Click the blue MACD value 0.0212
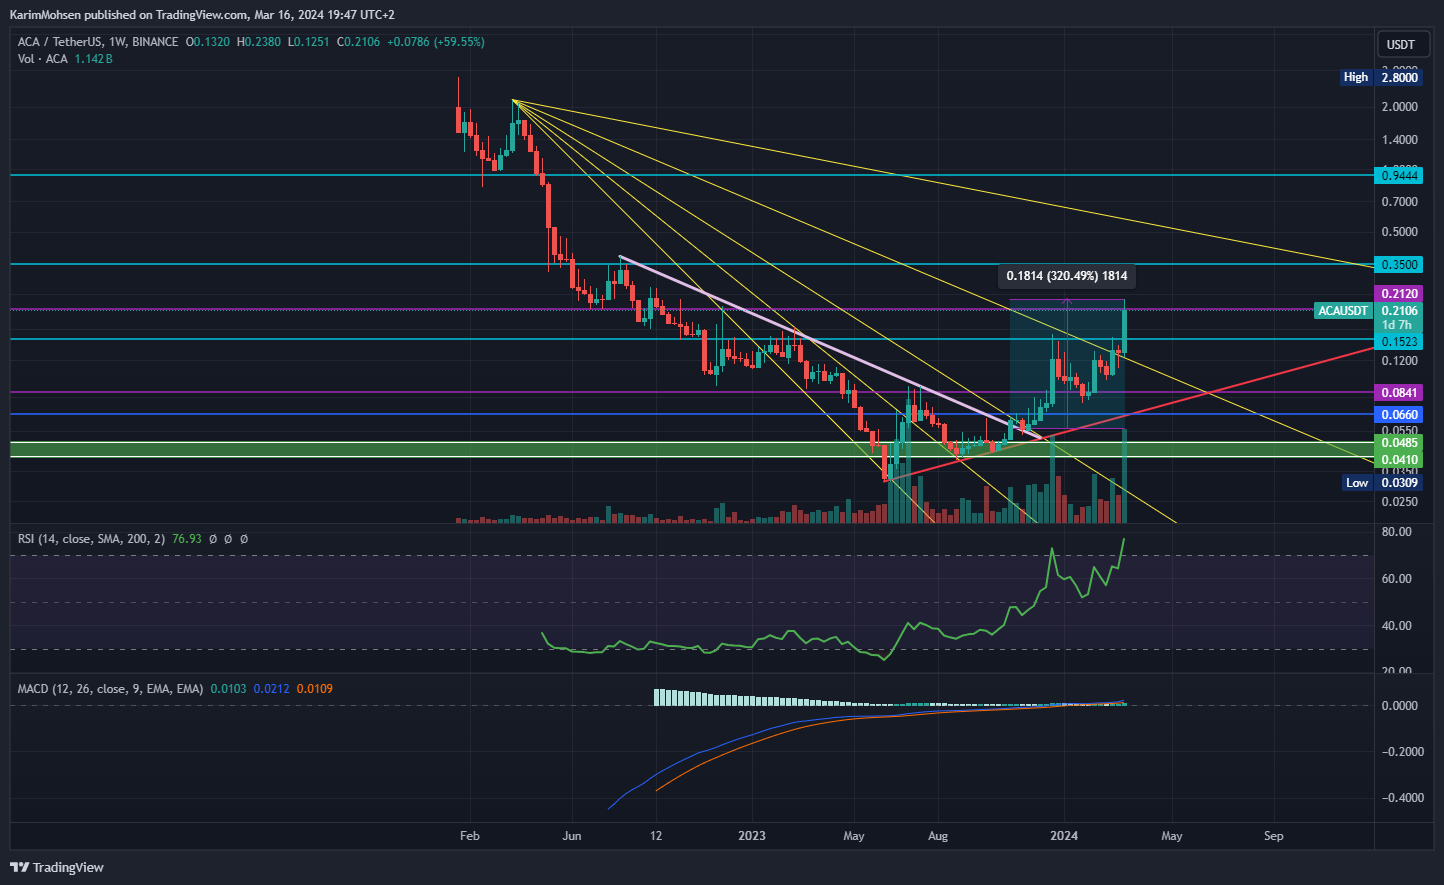 point(271,689)
